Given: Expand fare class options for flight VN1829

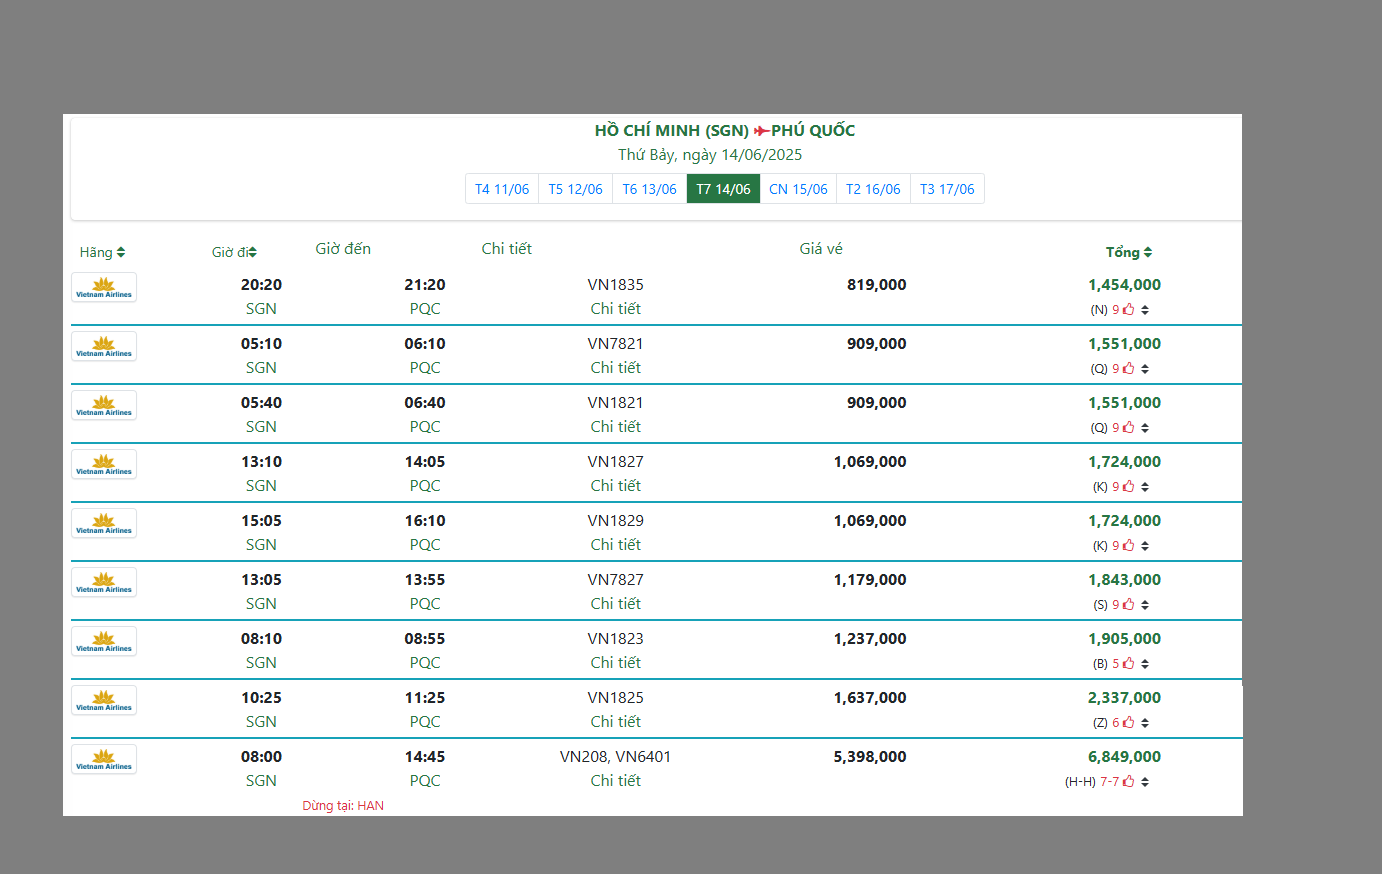Looking at the screenshot, I should click(1145, 546).
